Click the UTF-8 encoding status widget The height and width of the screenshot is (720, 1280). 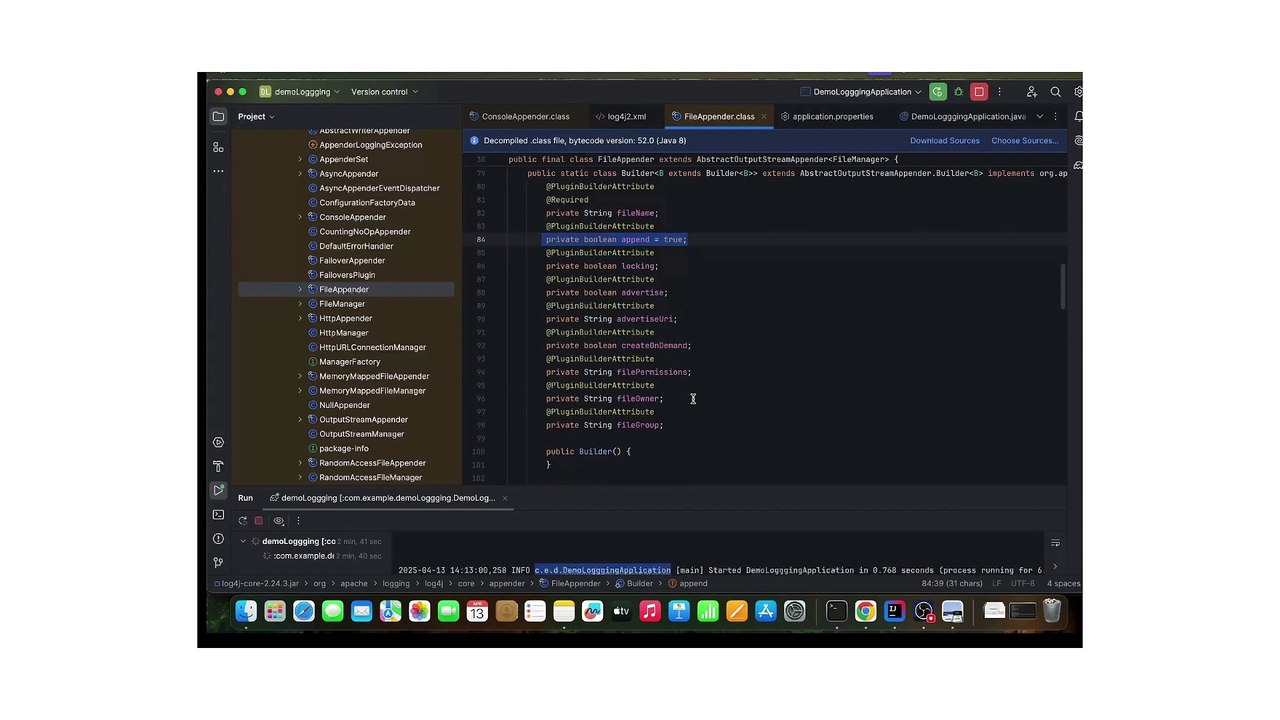click(x=1023, y=584)
